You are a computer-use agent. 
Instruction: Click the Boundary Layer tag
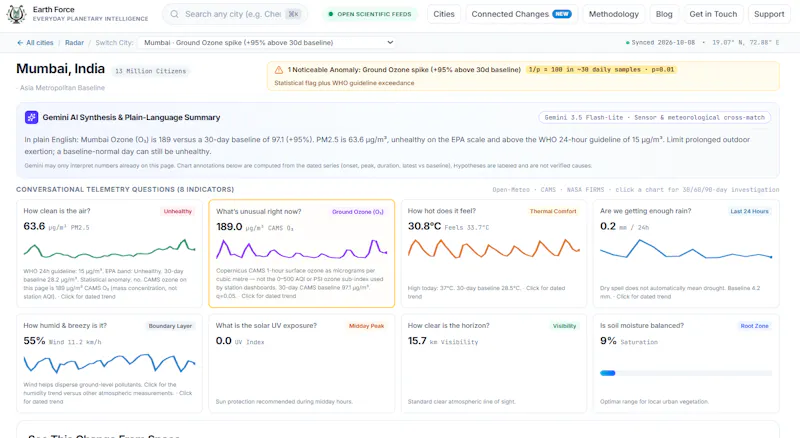(x=170, y=326)
